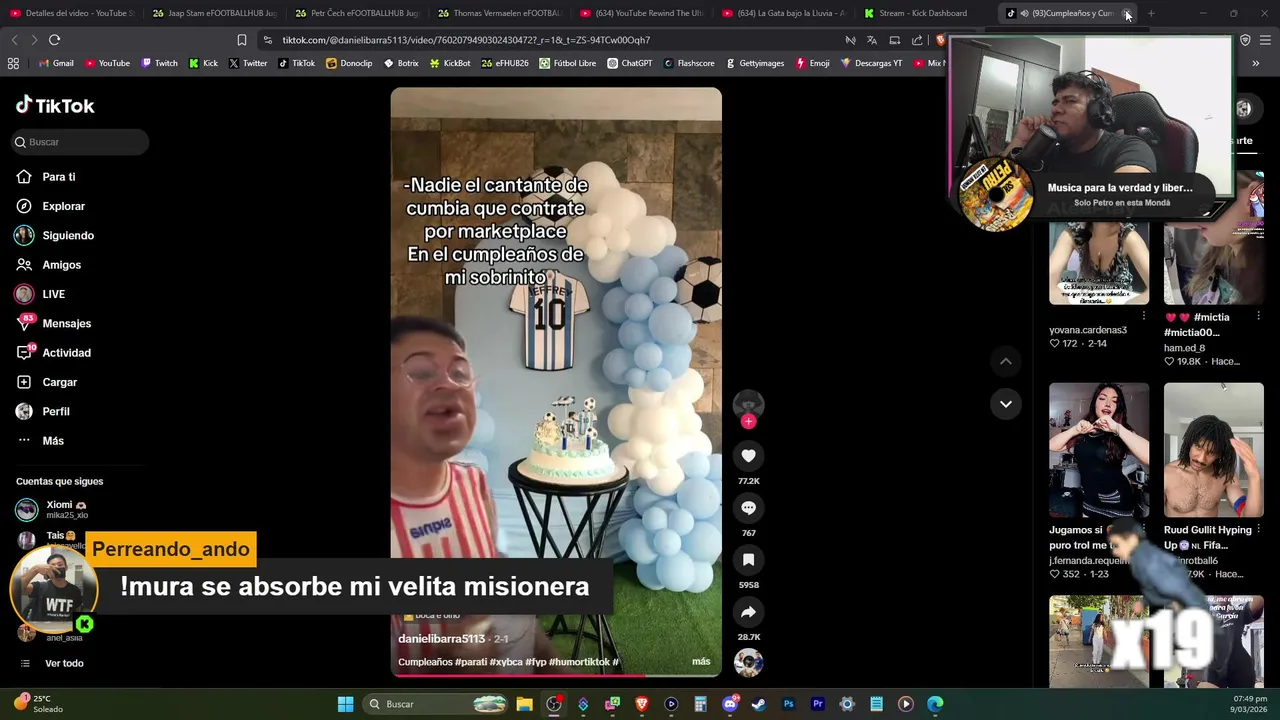Reload the page in the browser toolbar
The width and height of the screenshot is (1280, 720).
coord(54,40)
